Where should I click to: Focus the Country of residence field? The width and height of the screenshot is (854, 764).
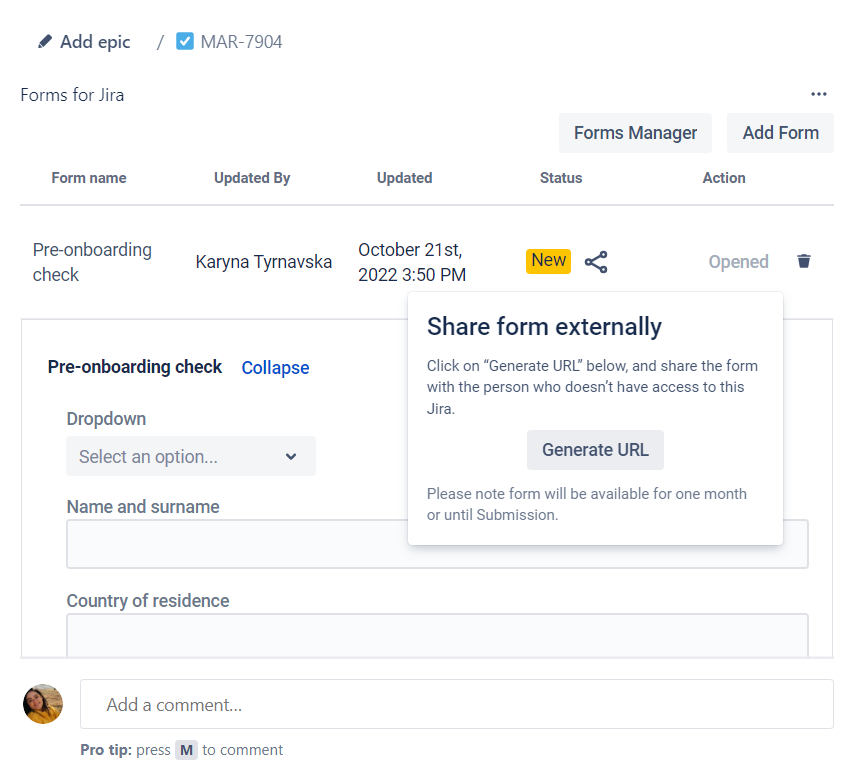437,637
